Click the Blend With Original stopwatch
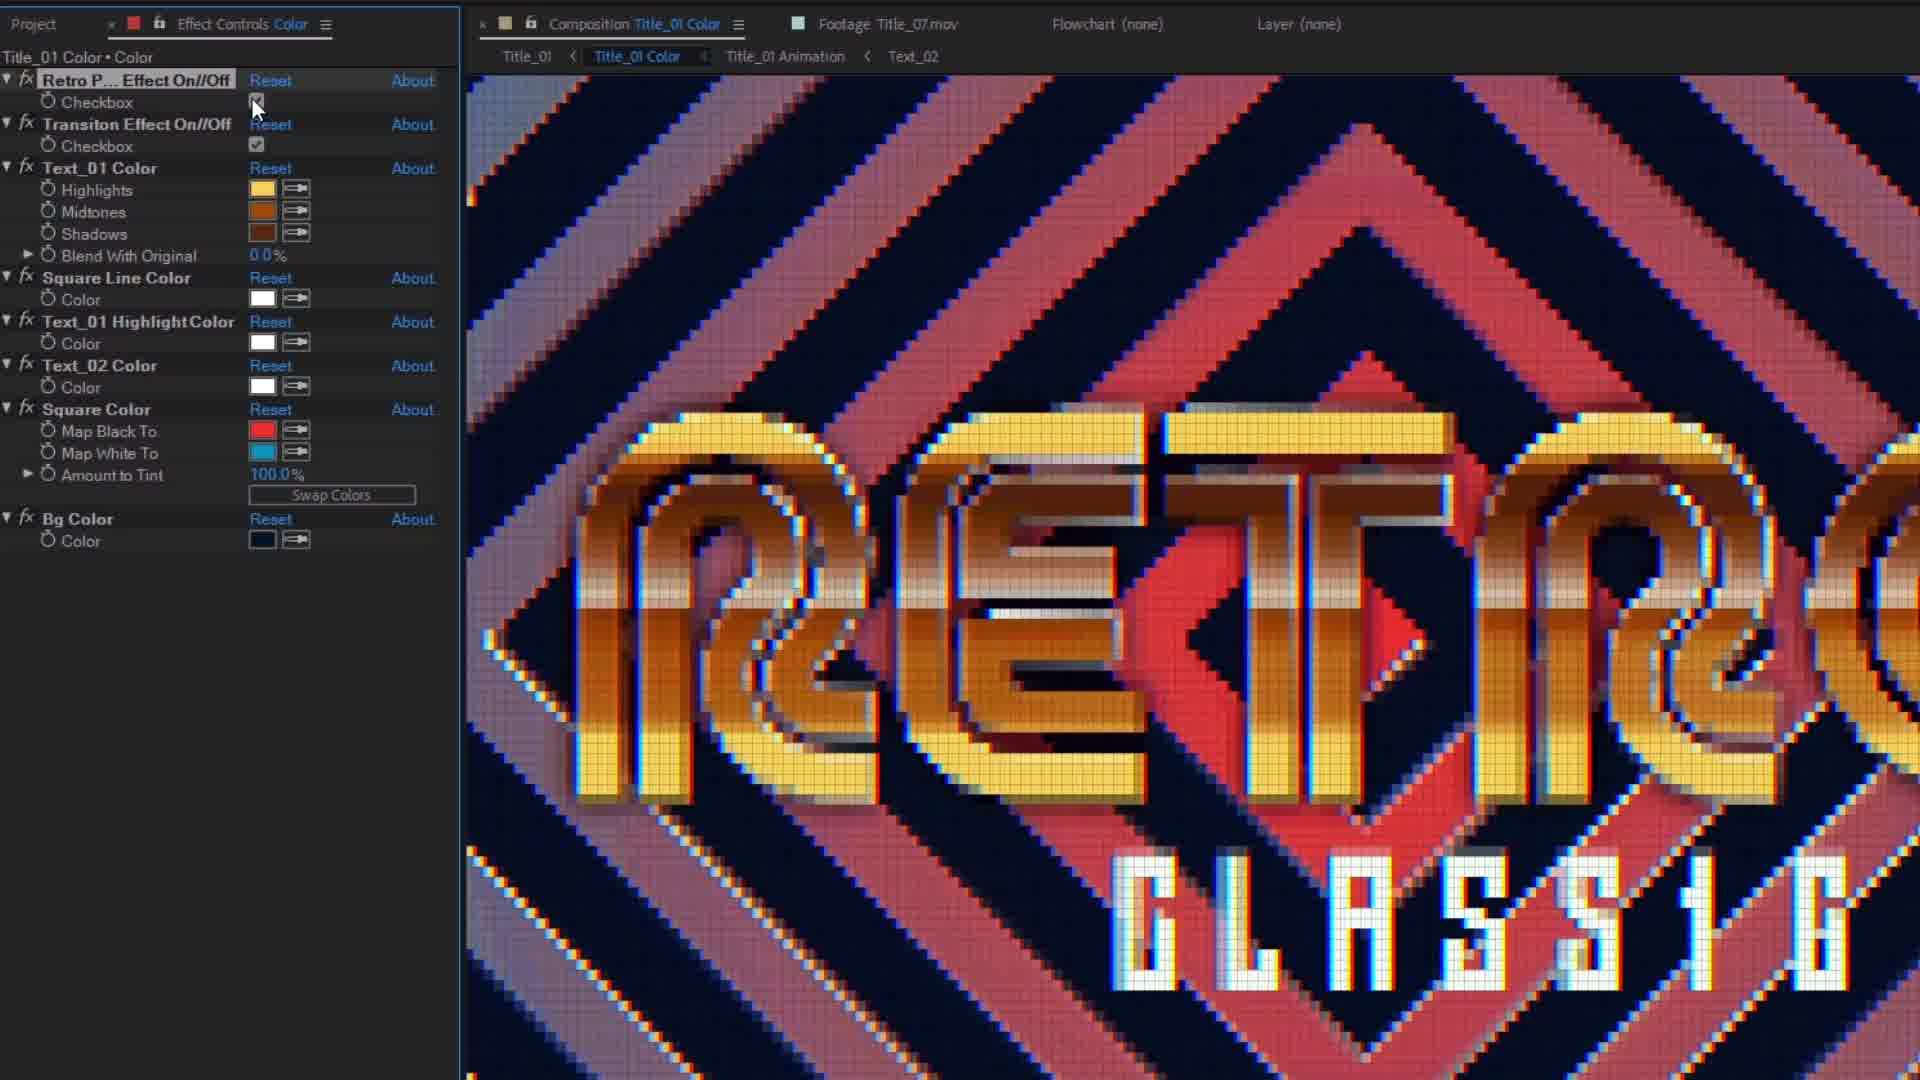 click(x=48, y=255)
